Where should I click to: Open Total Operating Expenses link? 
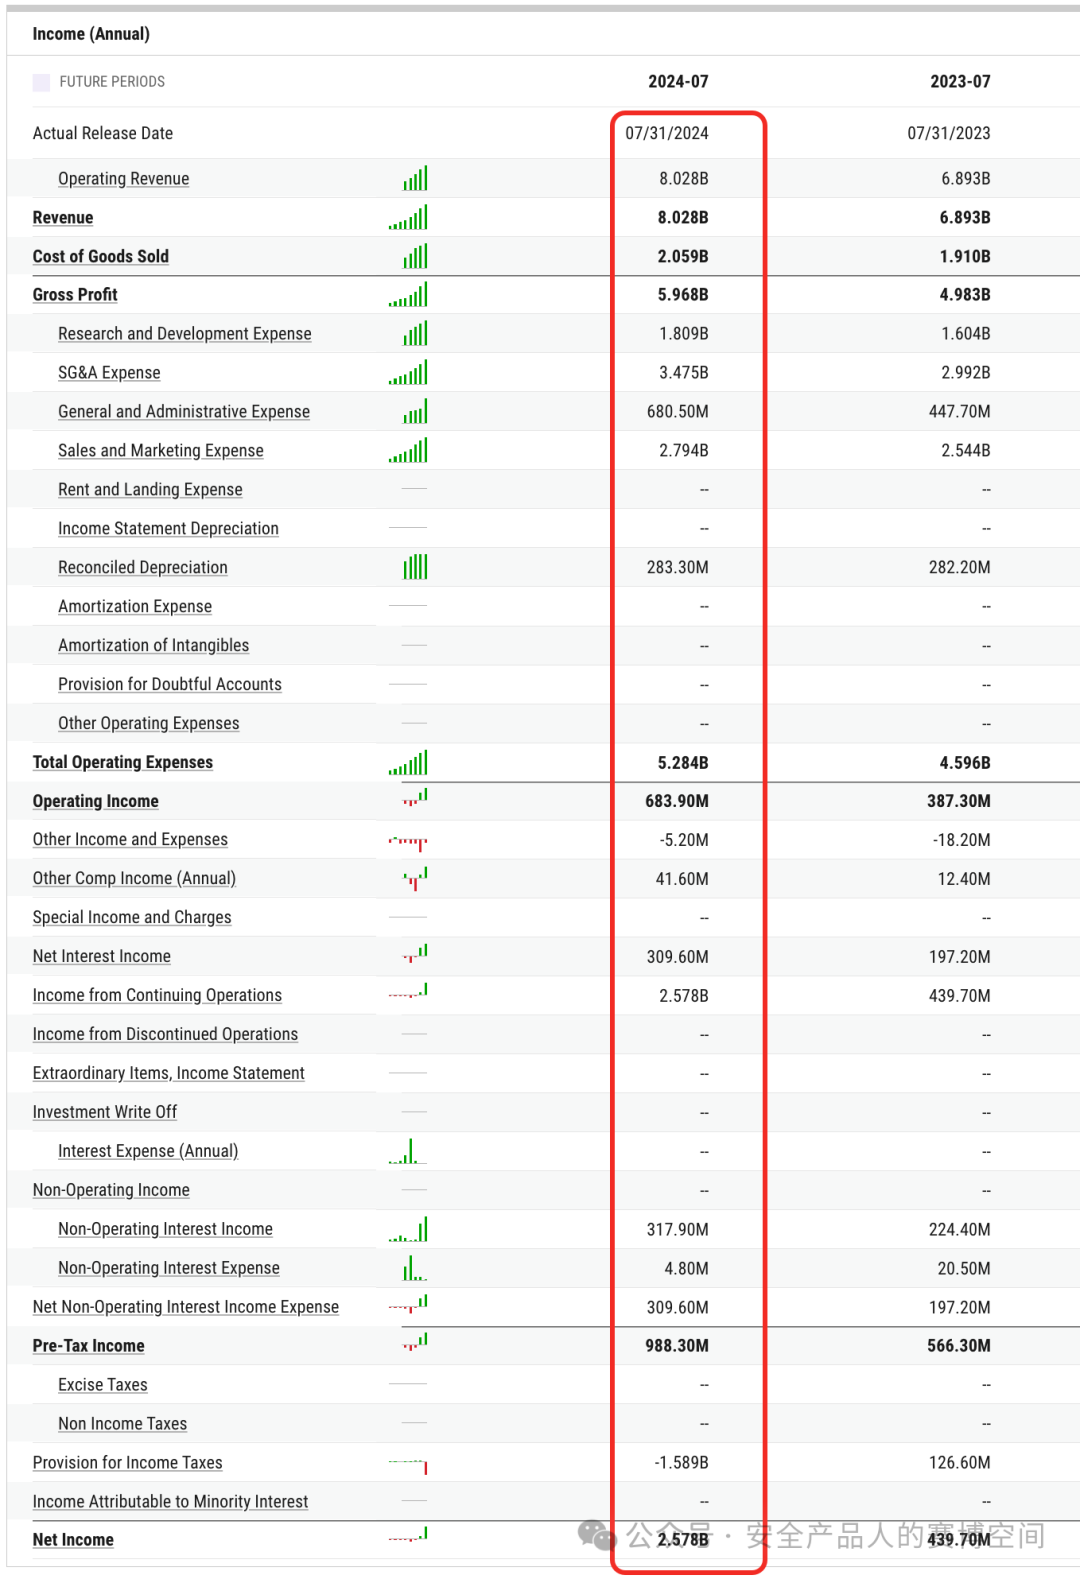pyautogui.click(x=123, y=763)
